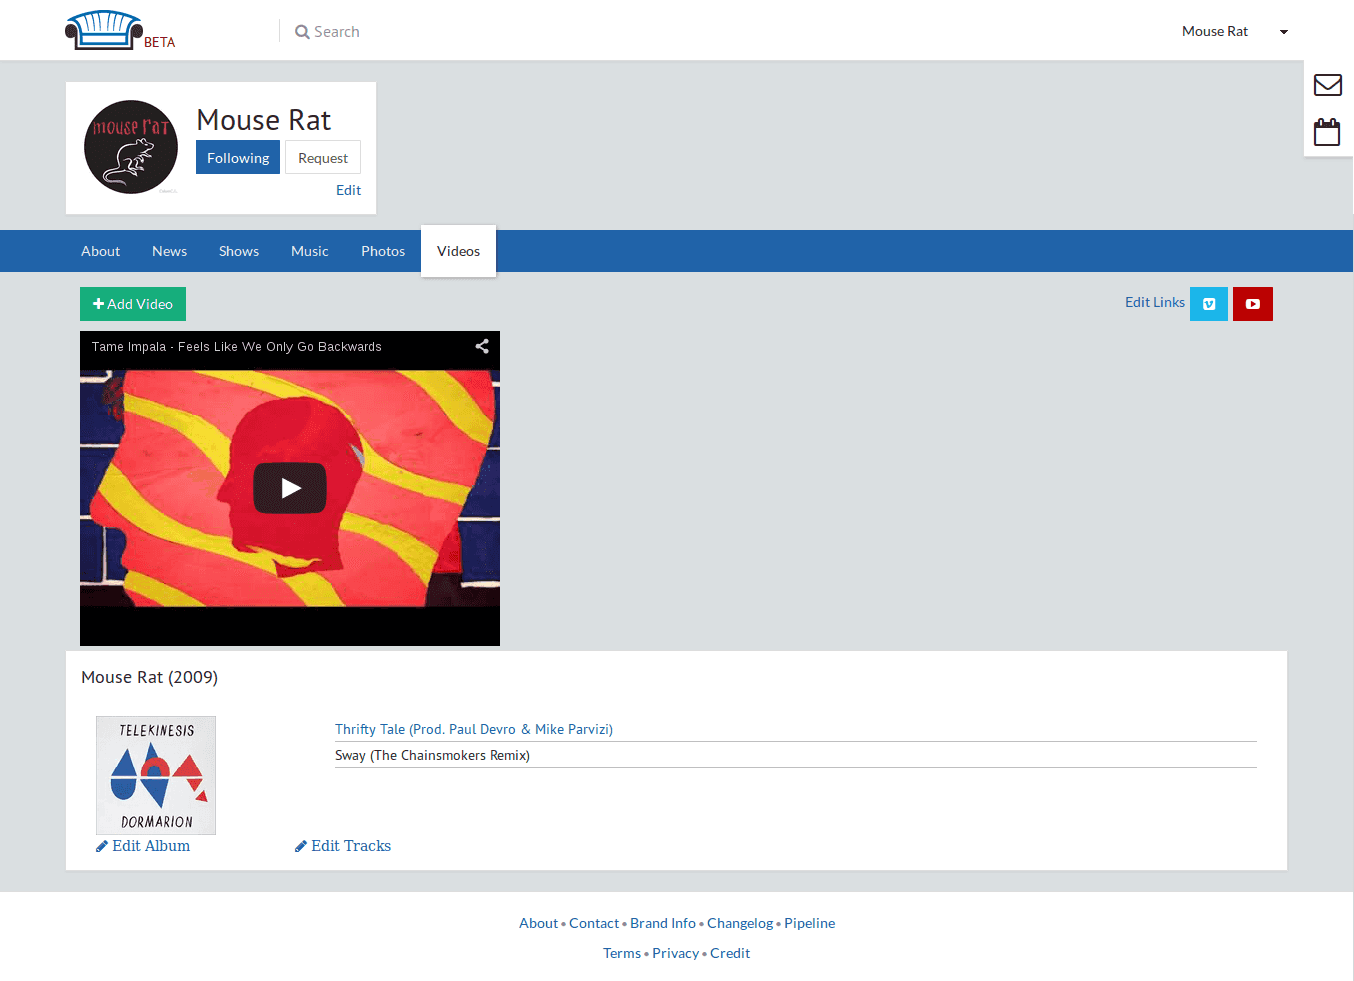The image size is (1354, 981).
Task: Play track Thrifty Tale
Action: click(x=474, y=729)
